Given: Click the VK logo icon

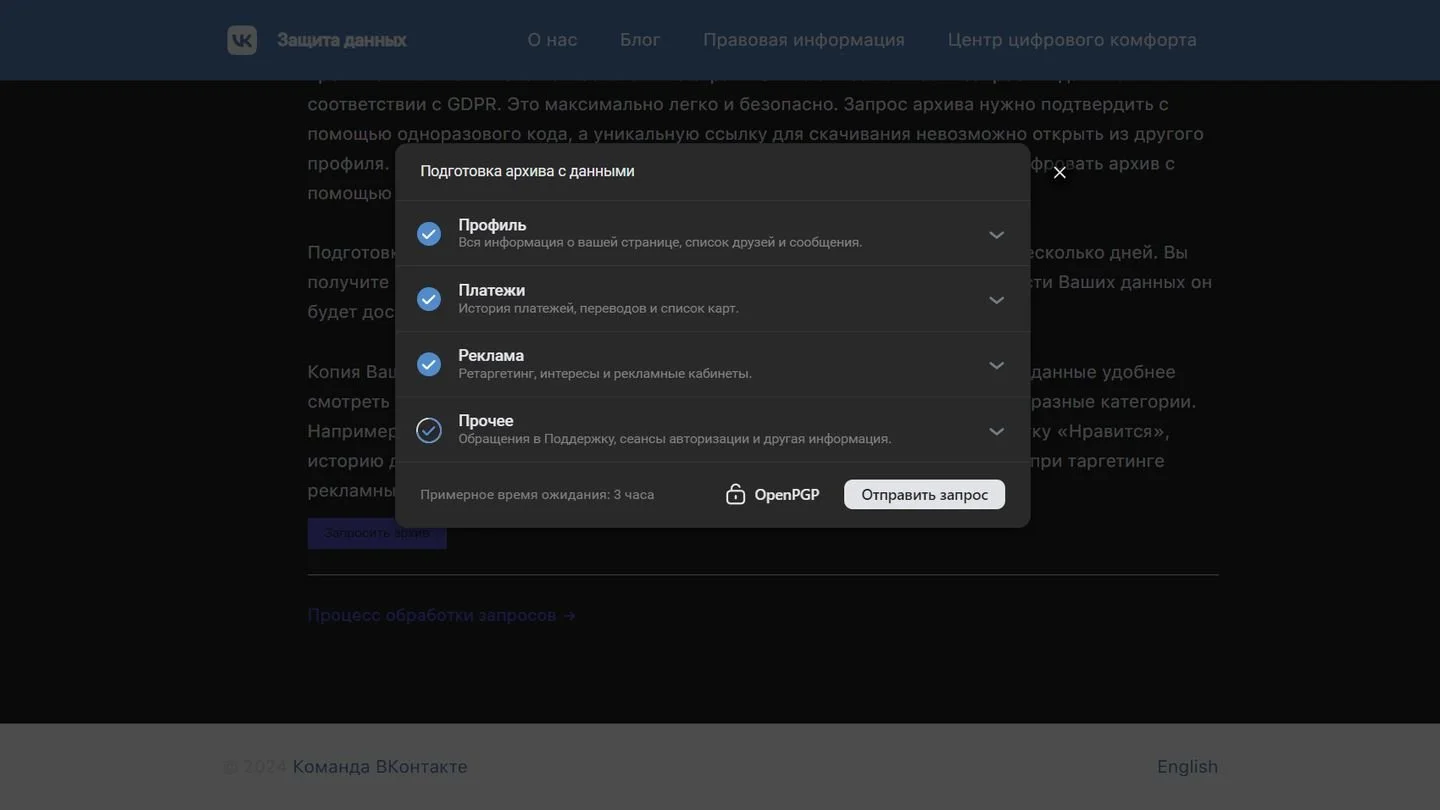Looking at the screenshot, I should pyautogui.click(x=242, y=40).
